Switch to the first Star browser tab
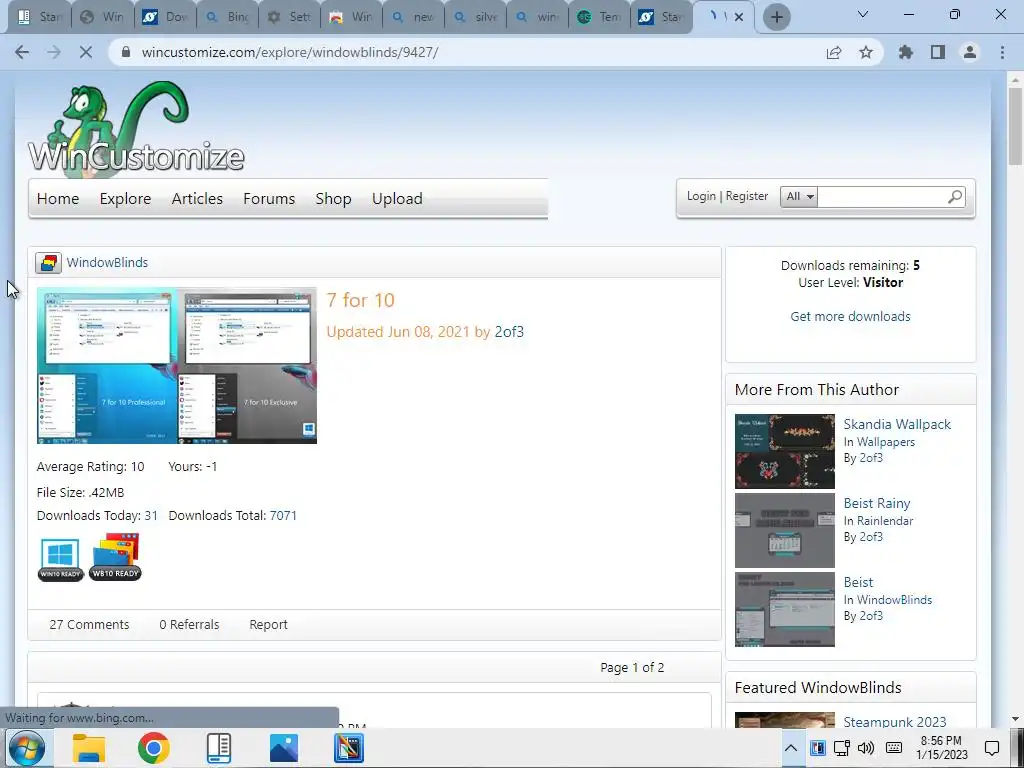 pos(39,17)
